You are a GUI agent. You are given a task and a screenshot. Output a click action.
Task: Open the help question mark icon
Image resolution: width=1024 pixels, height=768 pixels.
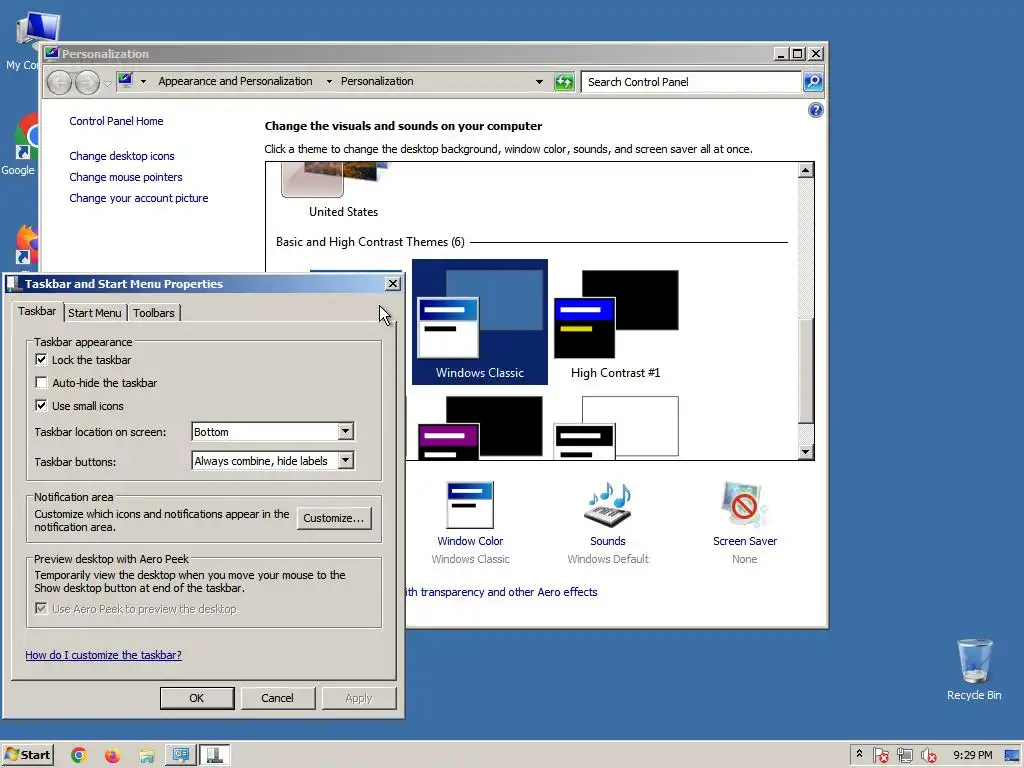click(816, 110)
